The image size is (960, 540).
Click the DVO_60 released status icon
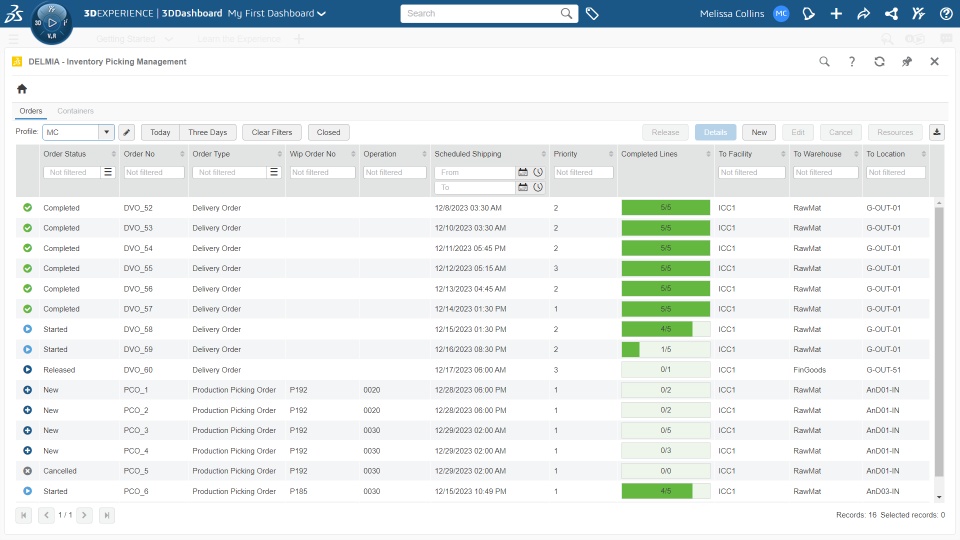(x=28, y=370)
